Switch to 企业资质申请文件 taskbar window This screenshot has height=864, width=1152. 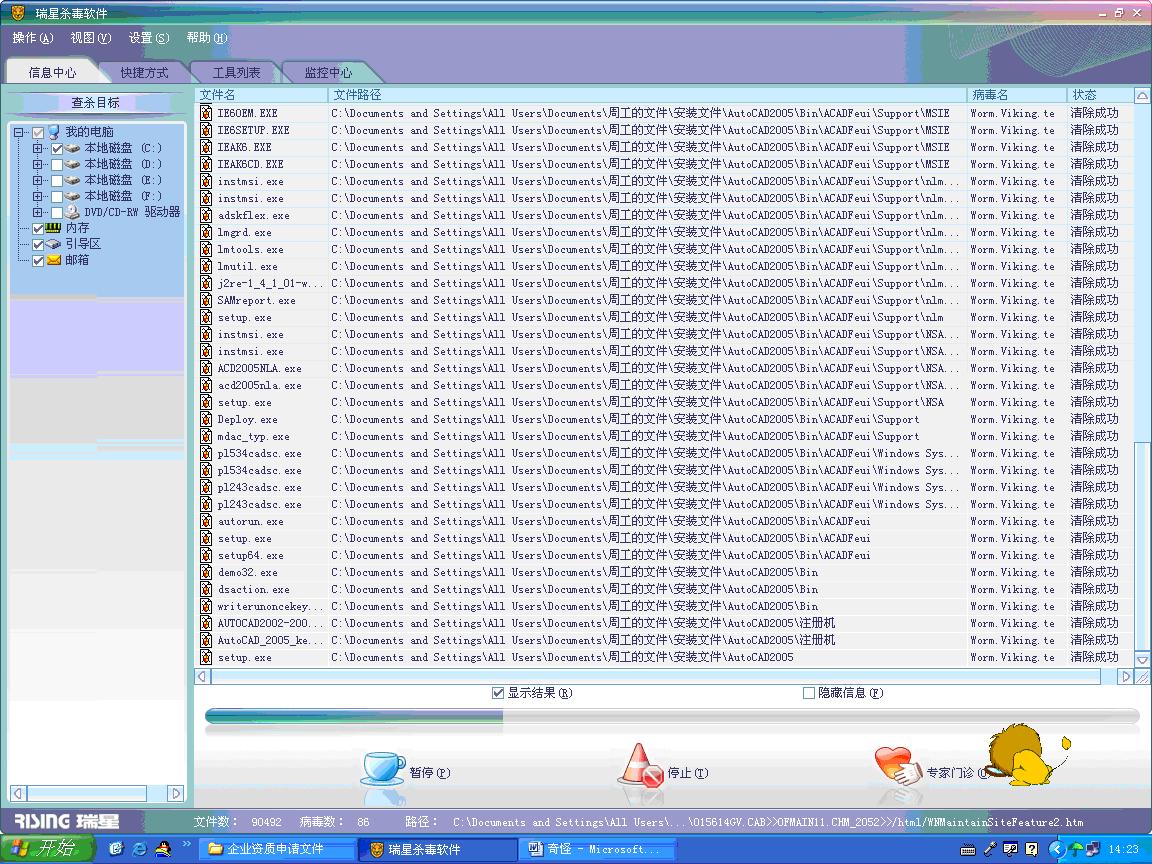(x=276, y=849)
